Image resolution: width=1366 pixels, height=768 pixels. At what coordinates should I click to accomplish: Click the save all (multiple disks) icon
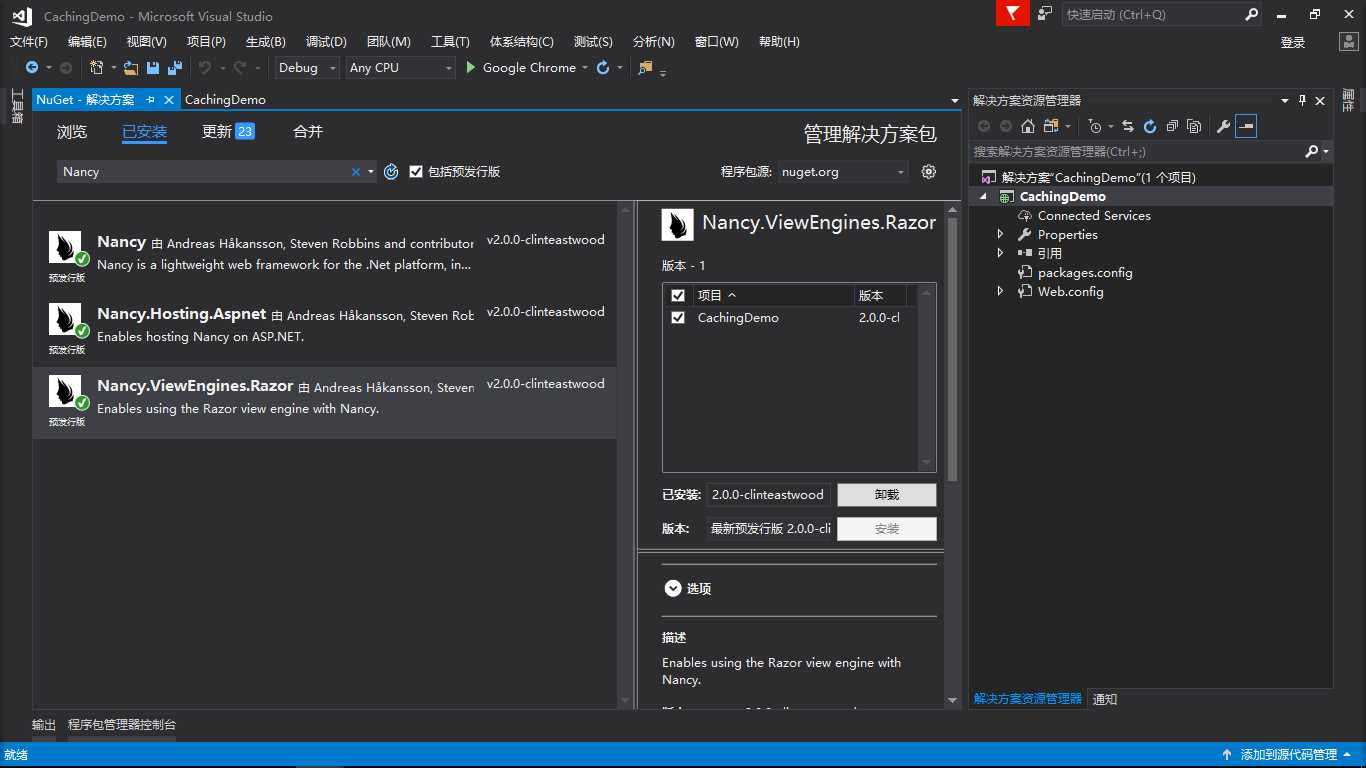tap(175, 68)
